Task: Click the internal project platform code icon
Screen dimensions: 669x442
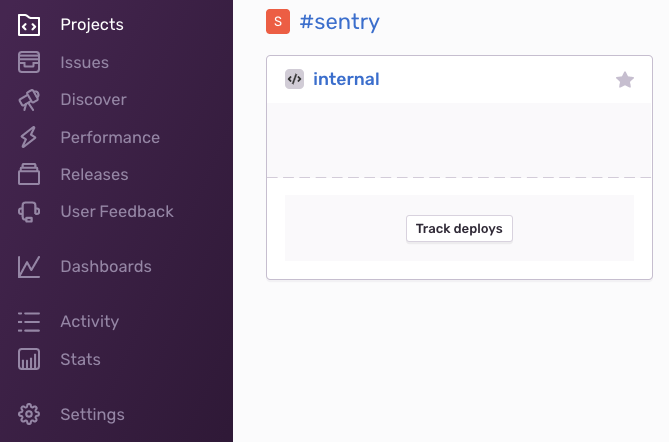Action: 294,79
